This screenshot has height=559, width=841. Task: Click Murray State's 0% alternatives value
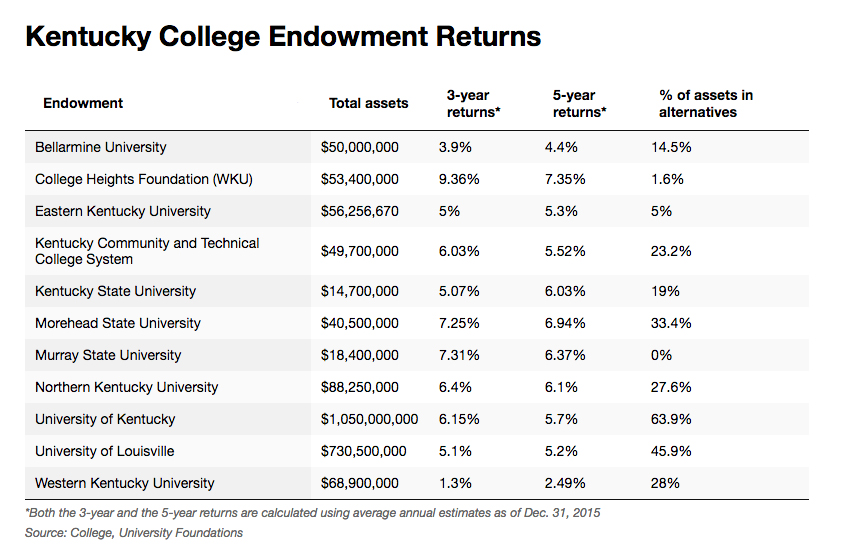[661, 355]
